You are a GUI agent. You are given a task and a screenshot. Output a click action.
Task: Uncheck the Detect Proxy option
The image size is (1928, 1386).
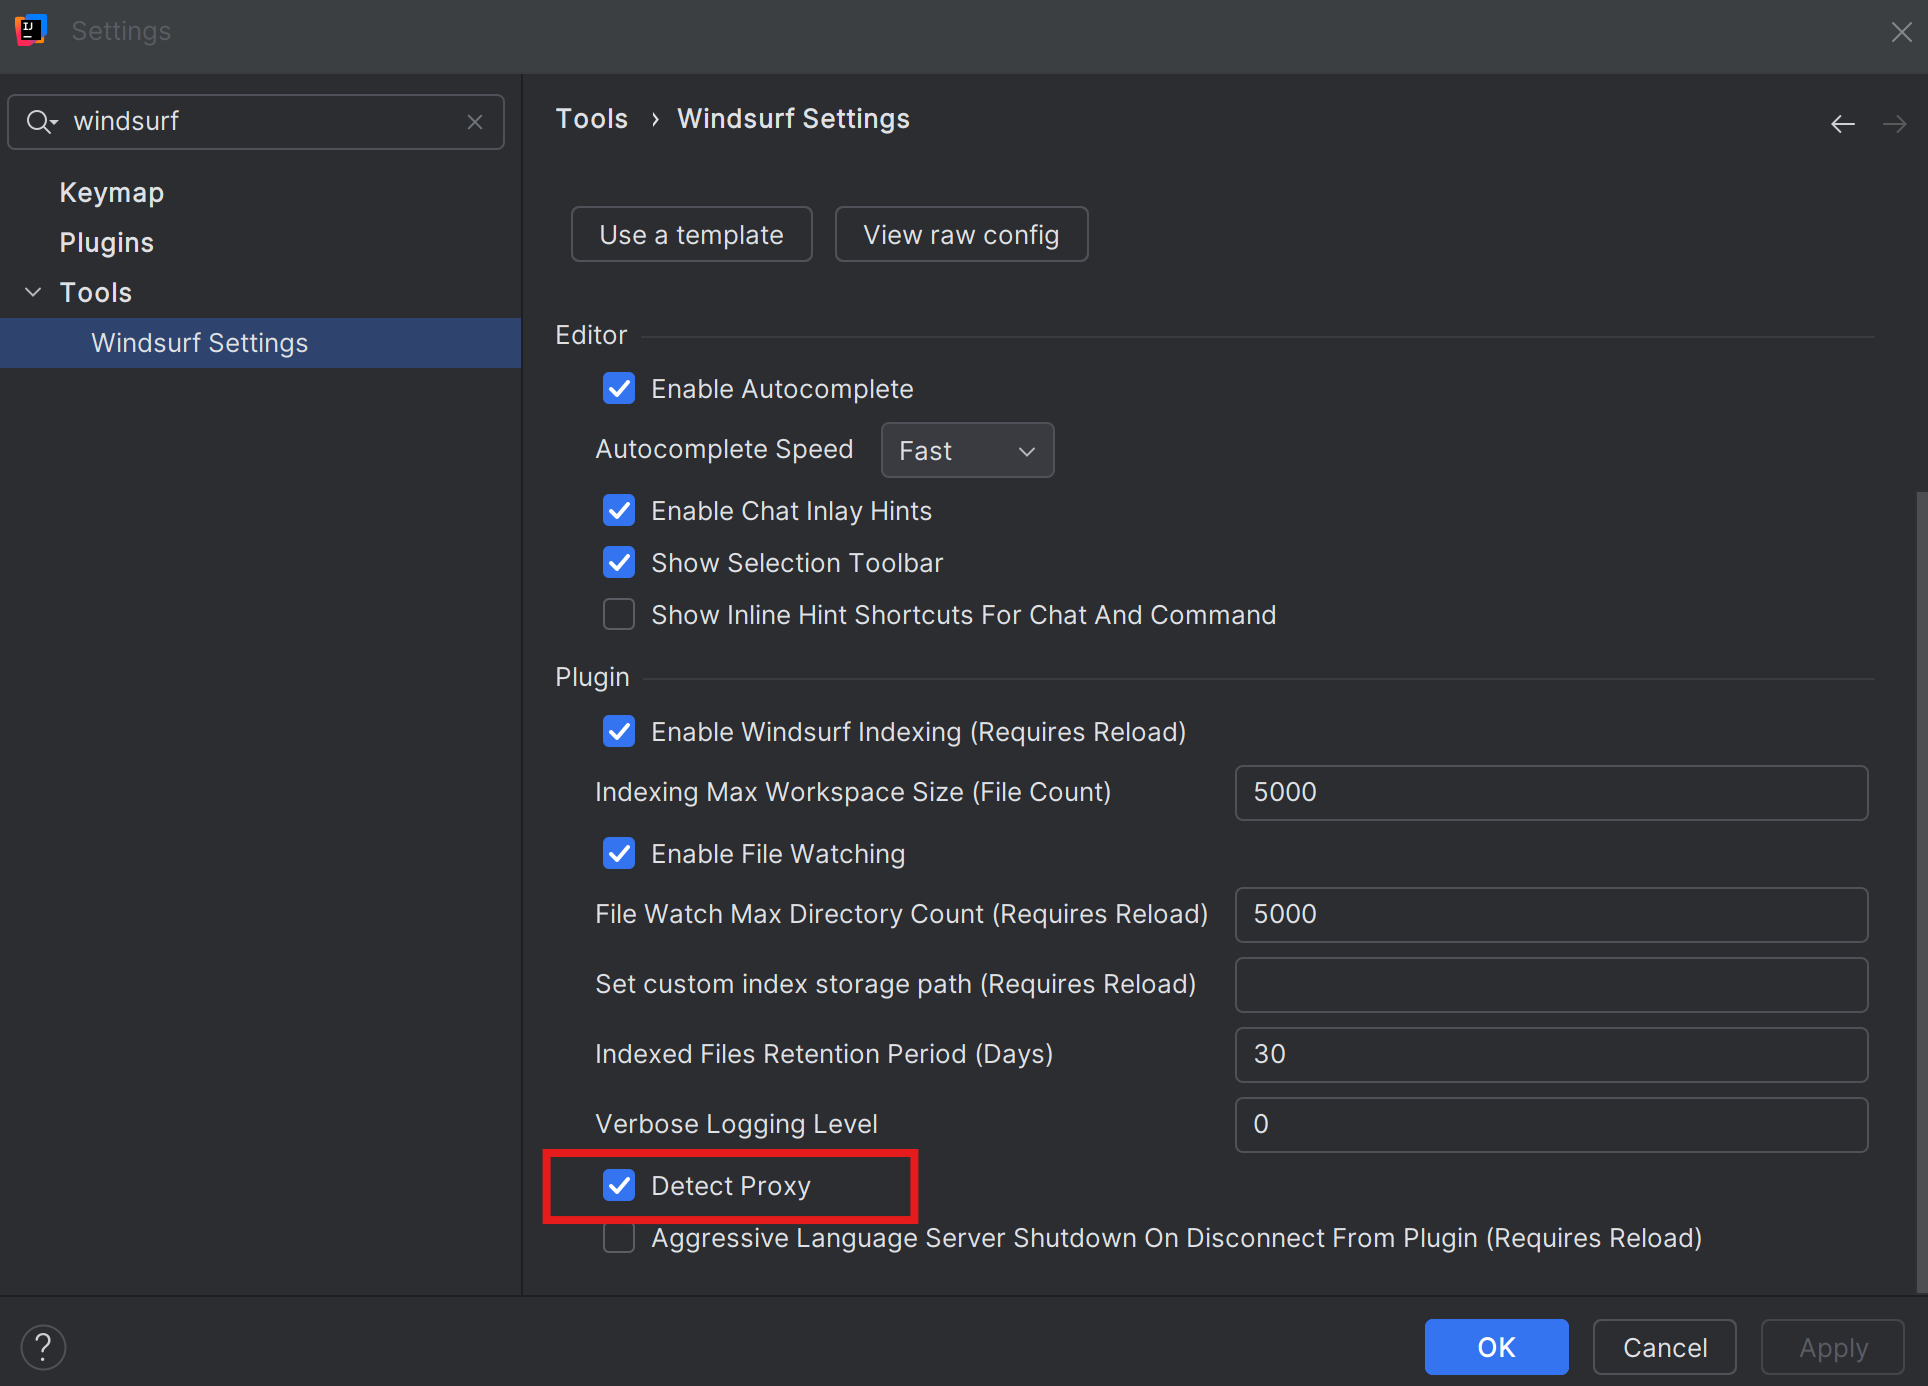pyautogui.click(x=619, y=1185)
